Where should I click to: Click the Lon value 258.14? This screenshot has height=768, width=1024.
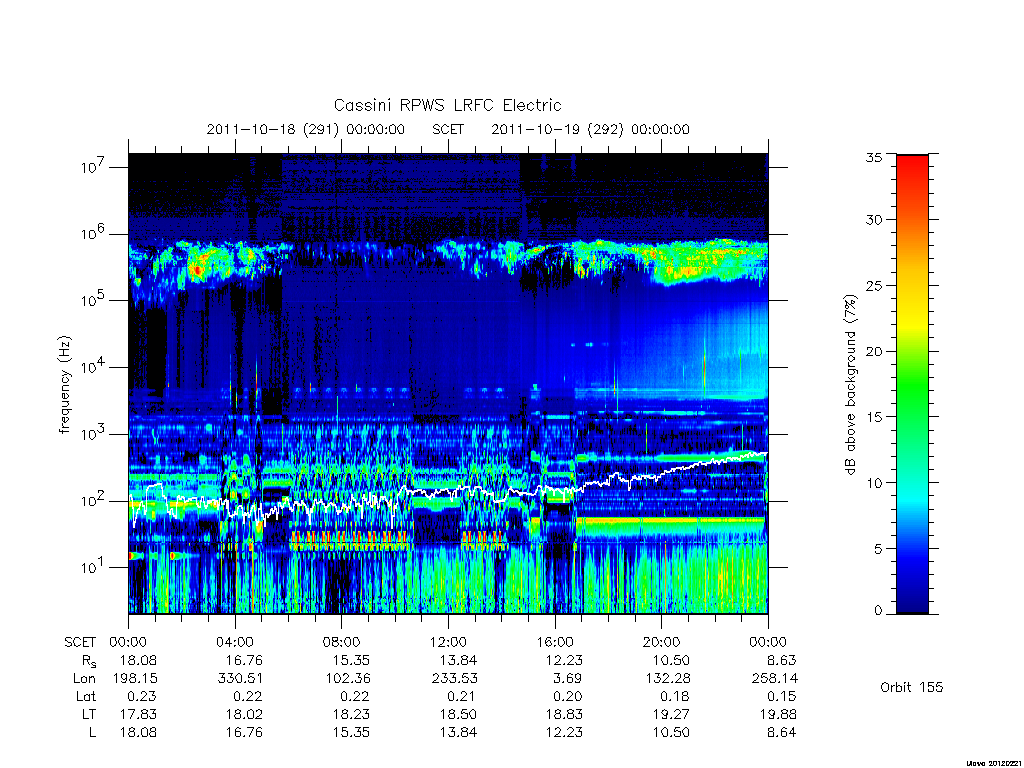[775, 679]
